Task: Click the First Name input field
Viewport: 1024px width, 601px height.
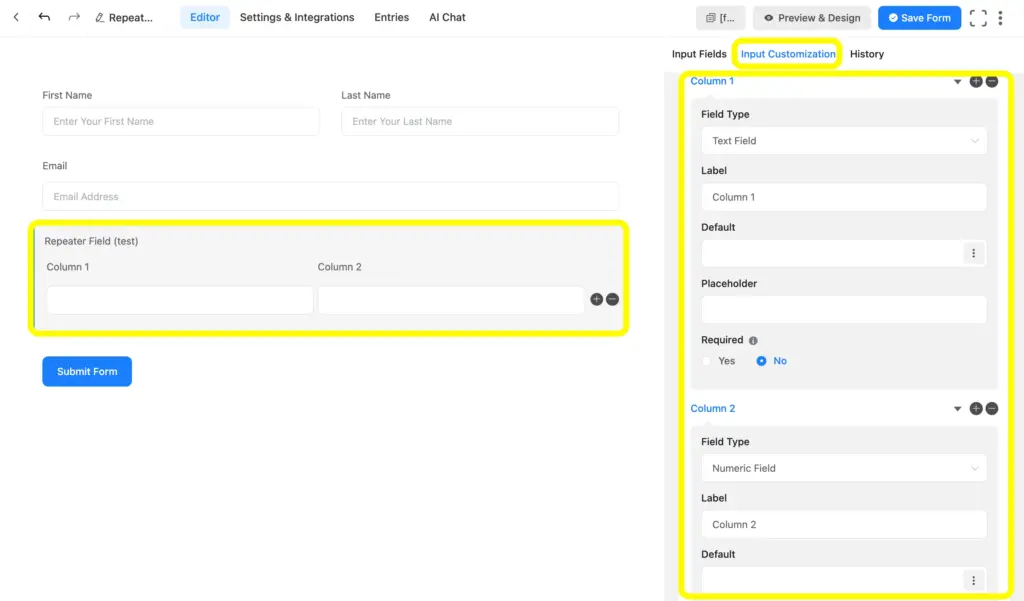Action: coord(181,122)
